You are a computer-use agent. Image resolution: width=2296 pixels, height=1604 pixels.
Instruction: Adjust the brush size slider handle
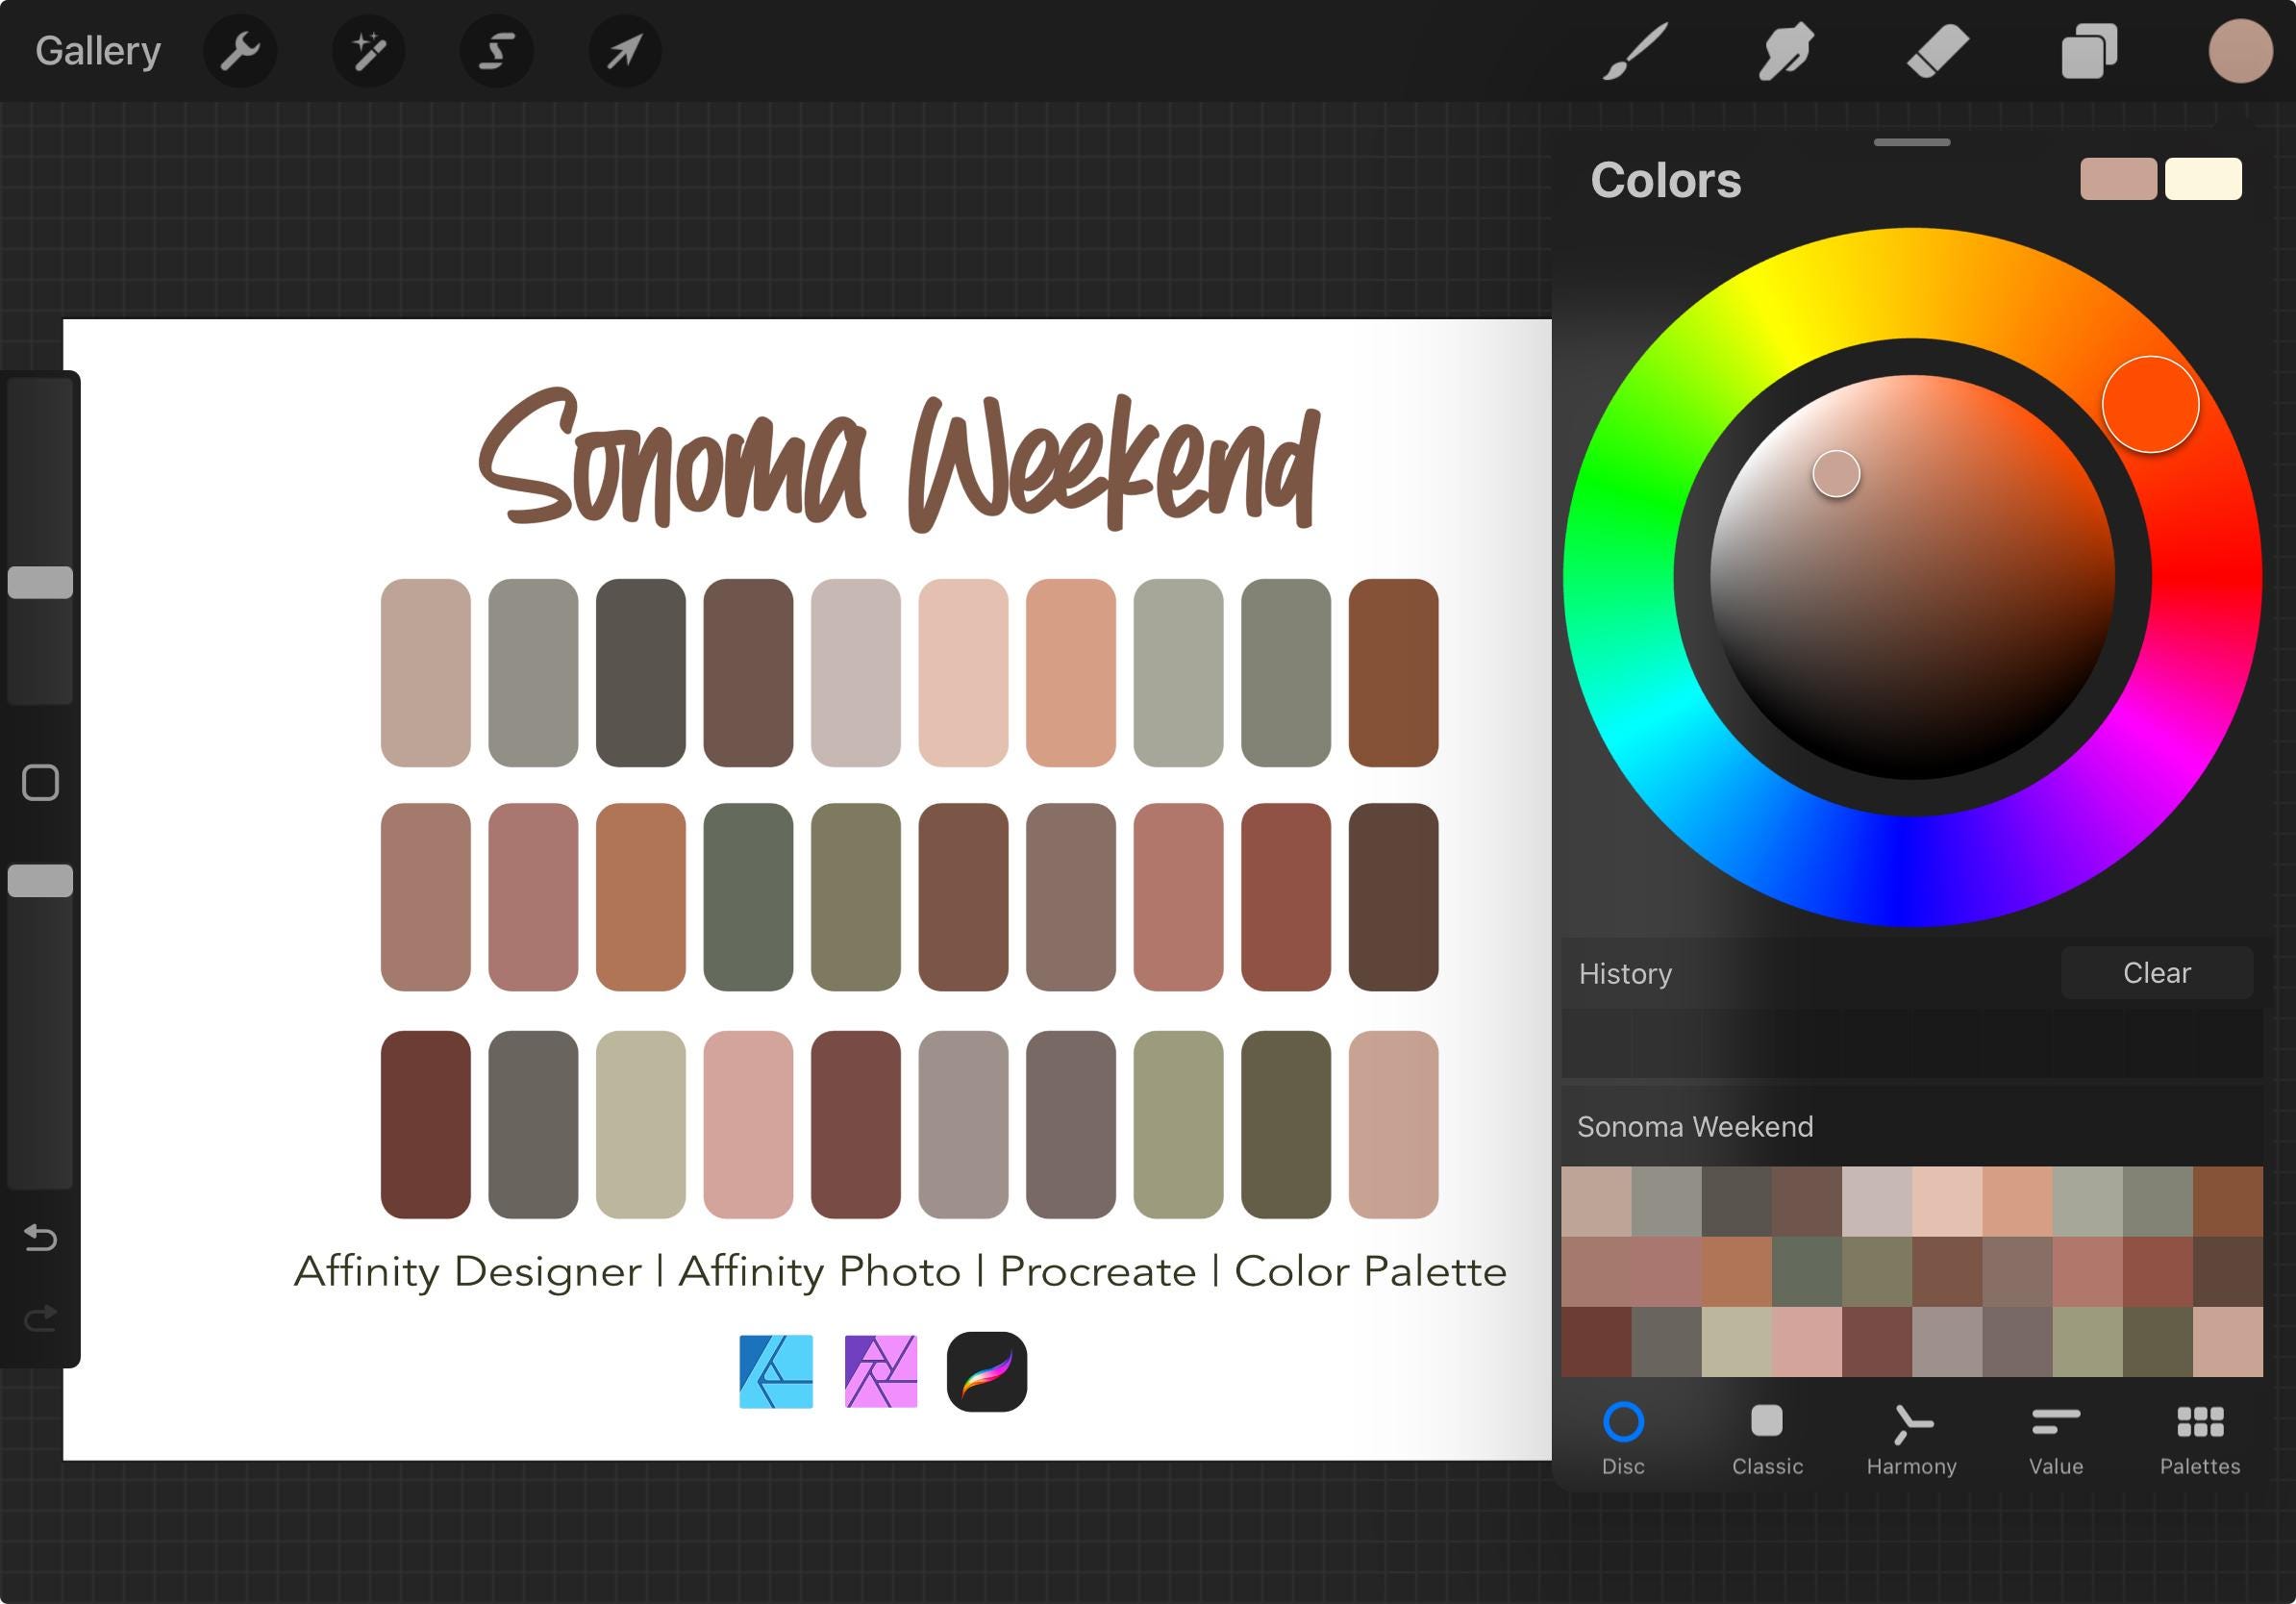[40, 582]
